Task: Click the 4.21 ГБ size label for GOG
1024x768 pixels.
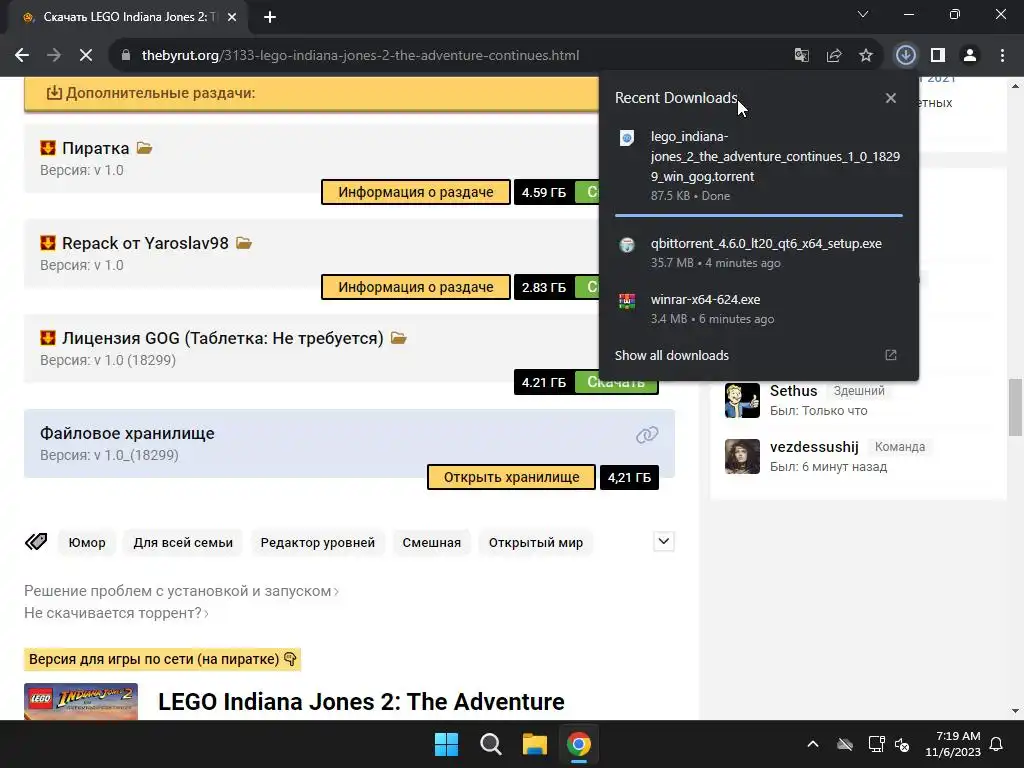Action: (544, 383)
